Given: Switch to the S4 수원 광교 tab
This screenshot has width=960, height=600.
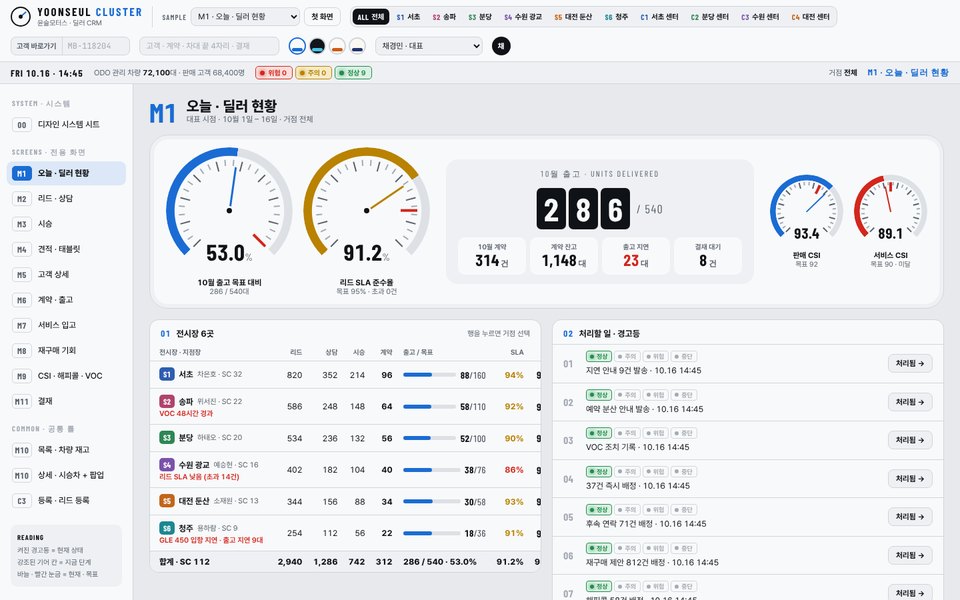Looking at the screenshot, I should pyautogui.click(x=523, y=17).
